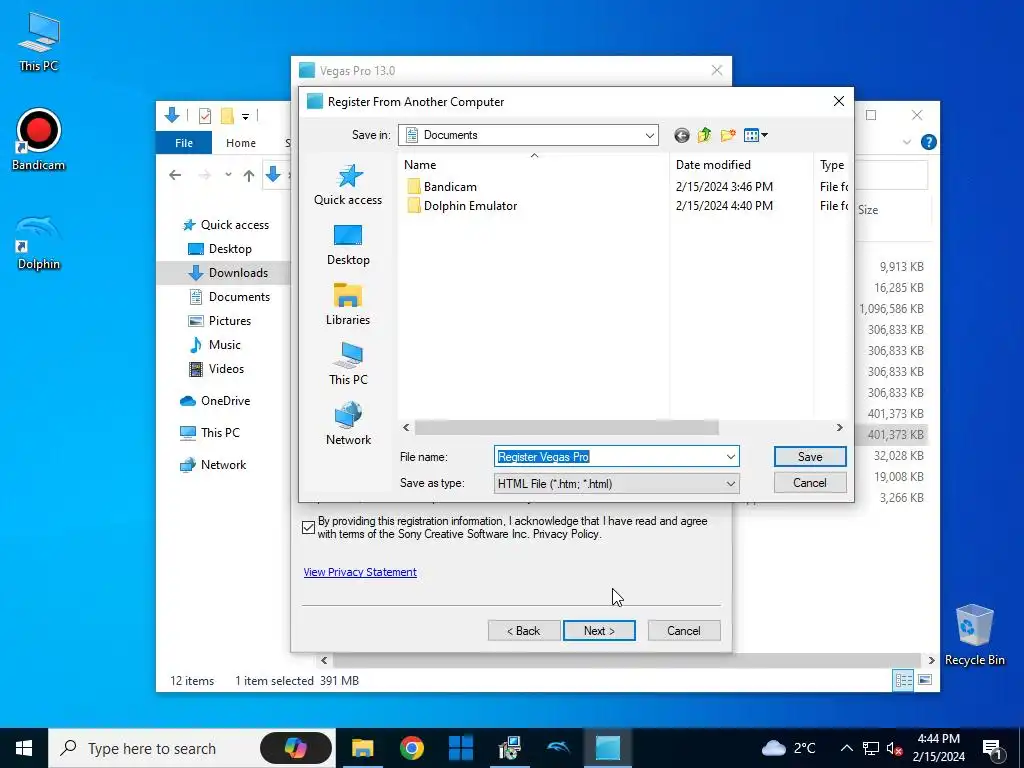This screenshot has width=1024, height=768.
Task: Select This PC in Save dialog places bar
Action: click(348, 364)
